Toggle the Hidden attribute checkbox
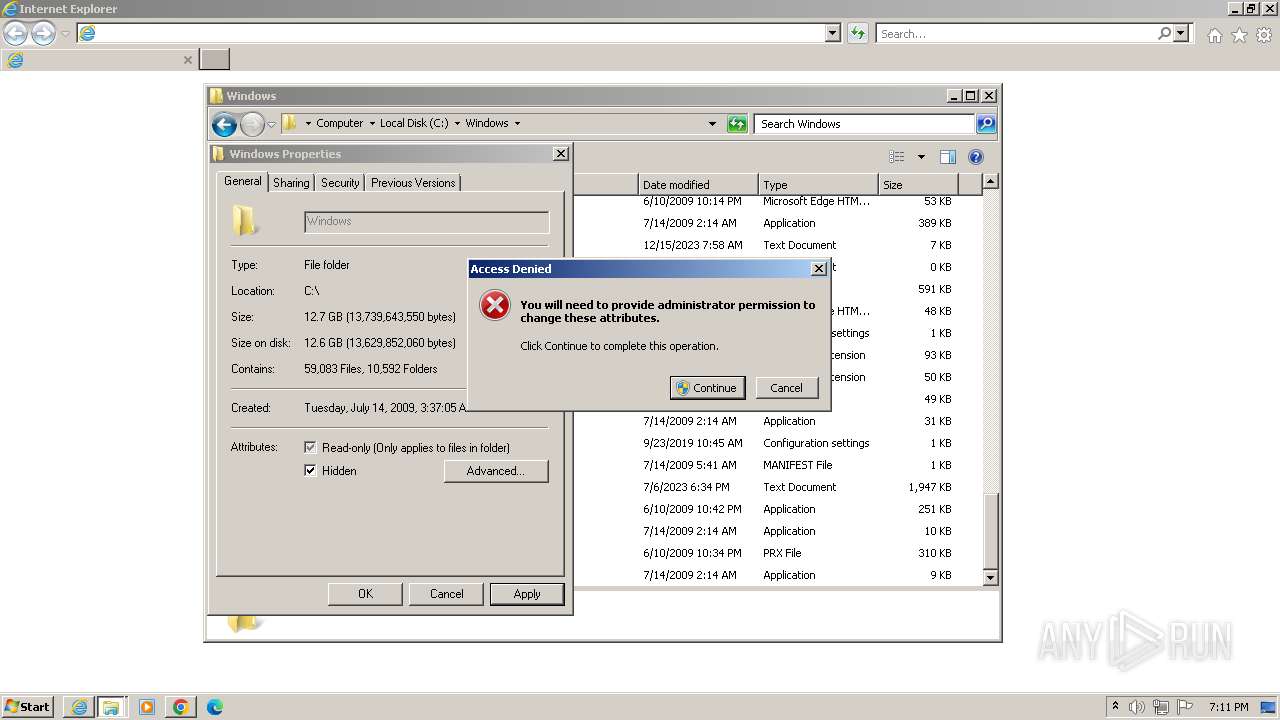Image resolution: width=1280 pixels, height=720 pixels. click(x=310, y=471)
